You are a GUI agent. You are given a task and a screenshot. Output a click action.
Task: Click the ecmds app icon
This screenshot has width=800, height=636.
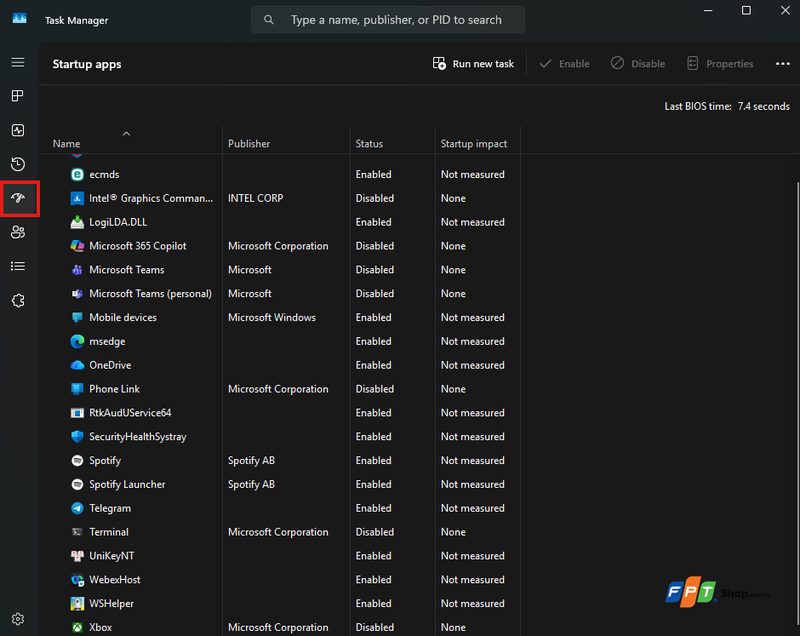[77, 174]
